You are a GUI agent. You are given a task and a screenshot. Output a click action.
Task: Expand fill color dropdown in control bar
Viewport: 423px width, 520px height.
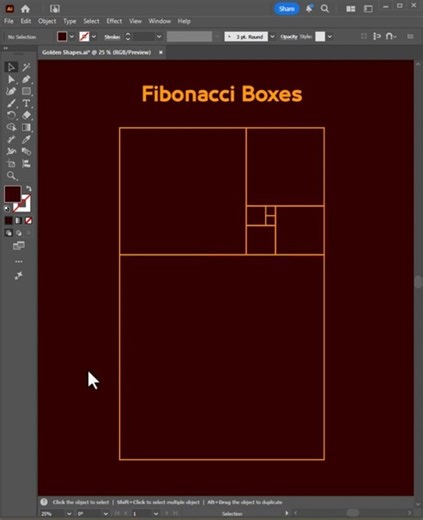tap(72, 37)
